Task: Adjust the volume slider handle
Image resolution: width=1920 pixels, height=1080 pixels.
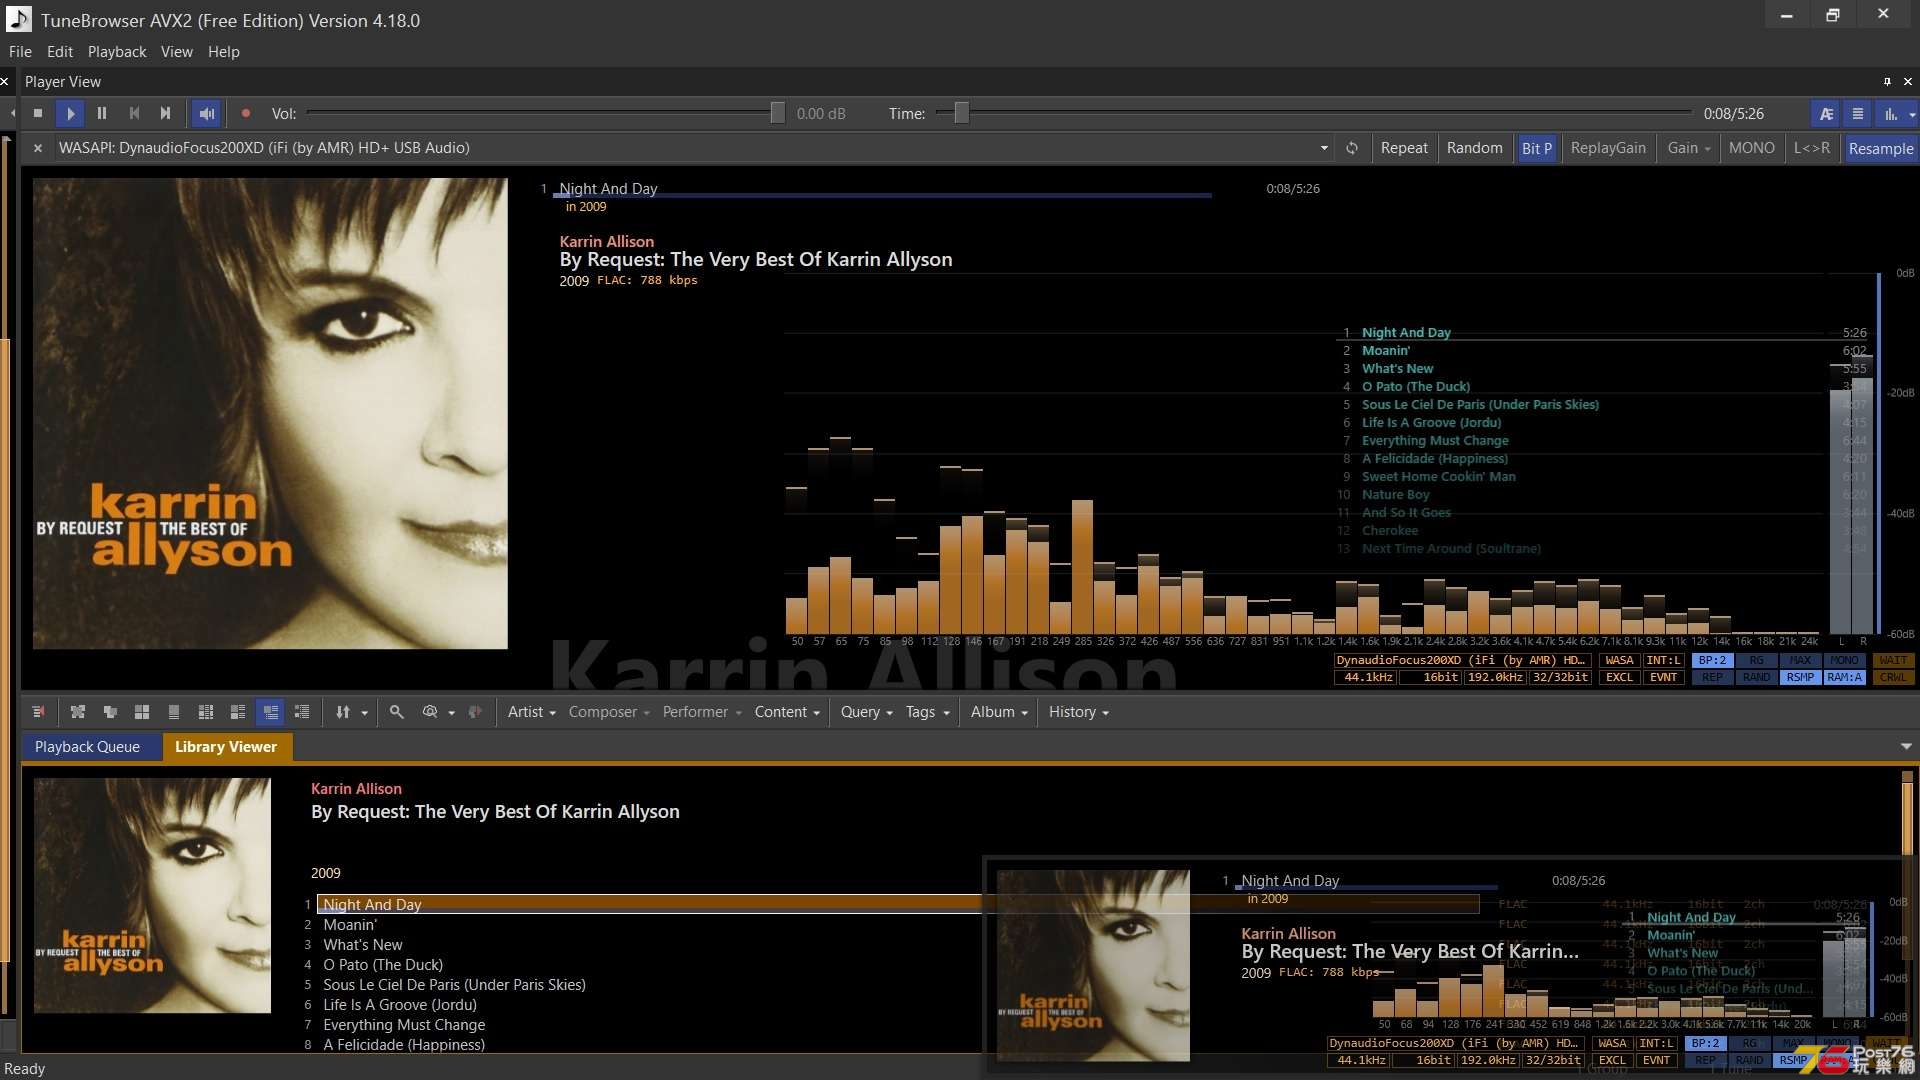Action: [x=777, y=114]
